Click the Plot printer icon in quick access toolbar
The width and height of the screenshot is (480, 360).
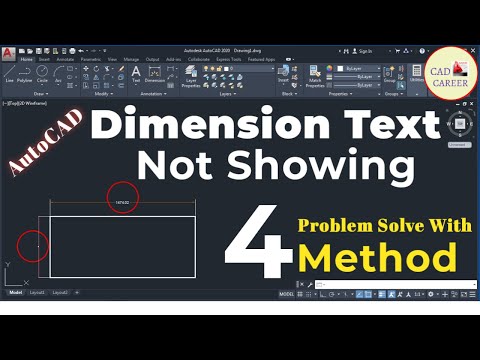pos(72,51)
